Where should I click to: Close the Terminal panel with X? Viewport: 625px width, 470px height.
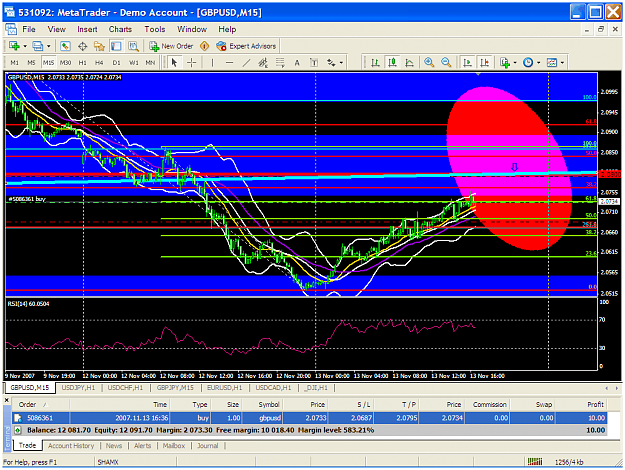pos(7,399)
